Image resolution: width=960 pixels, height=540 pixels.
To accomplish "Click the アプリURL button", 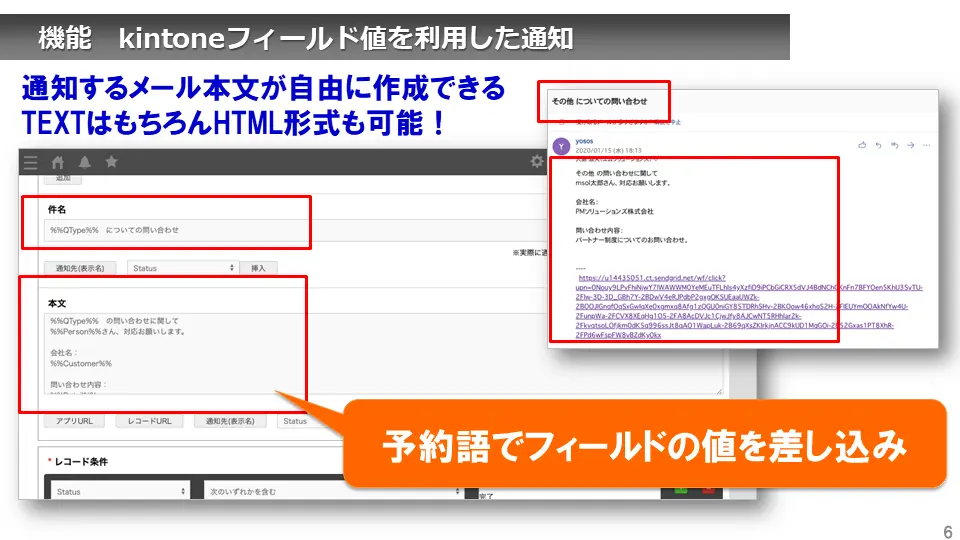I will [x=74, y=421].
